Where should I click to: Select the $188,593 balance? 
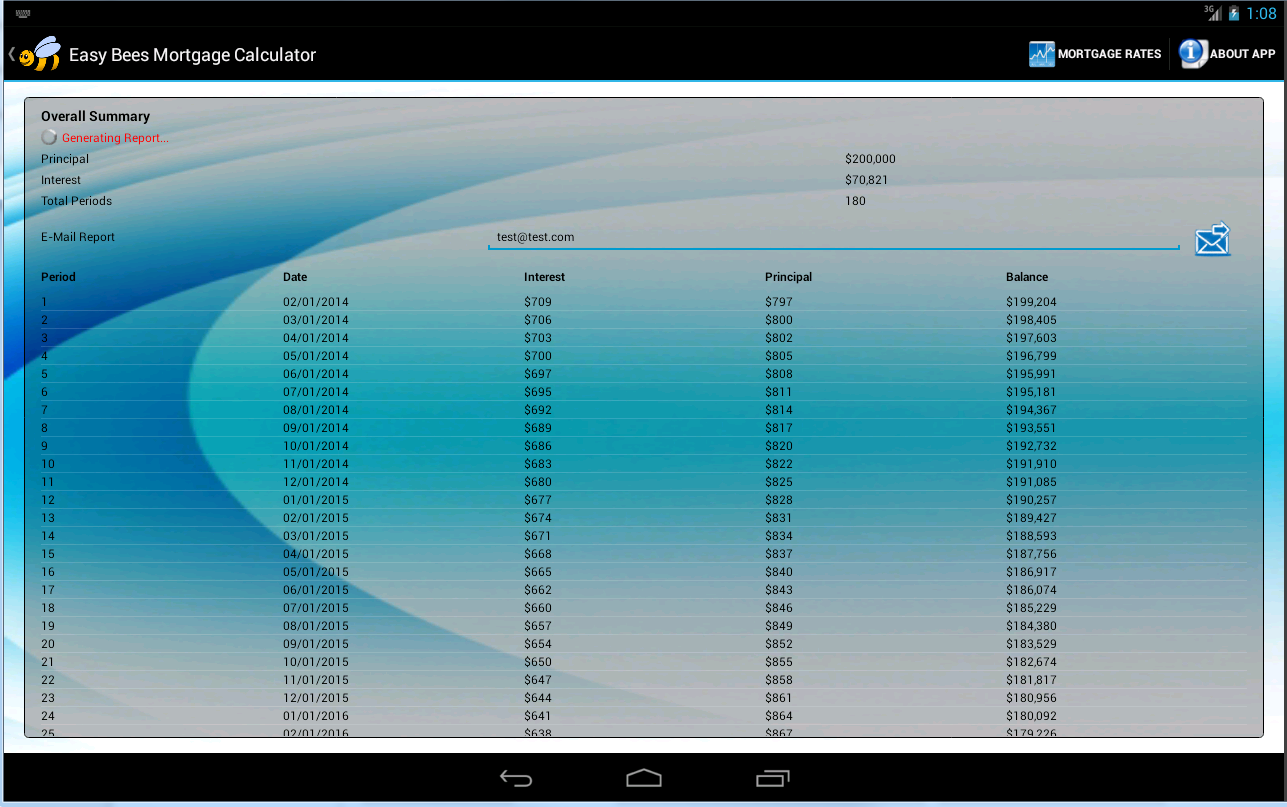point(1031,536)
